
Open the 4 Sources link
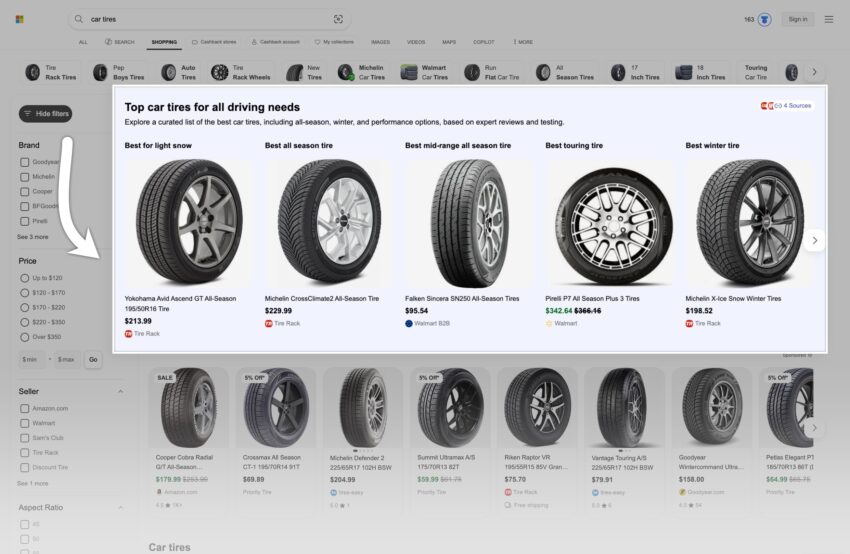(x=786, y=106)
